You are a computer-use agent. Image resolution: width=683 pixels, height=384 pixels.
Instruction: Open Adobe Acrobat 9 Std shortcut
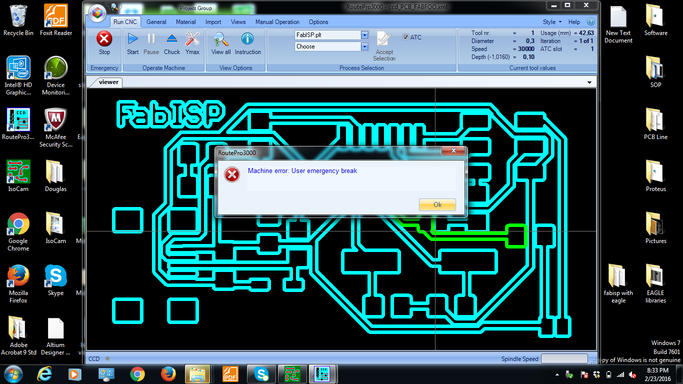18,336
